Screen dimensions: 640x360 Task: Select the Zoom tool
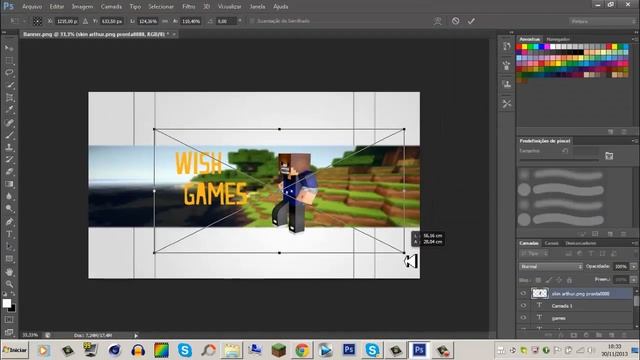click(9, 284)
